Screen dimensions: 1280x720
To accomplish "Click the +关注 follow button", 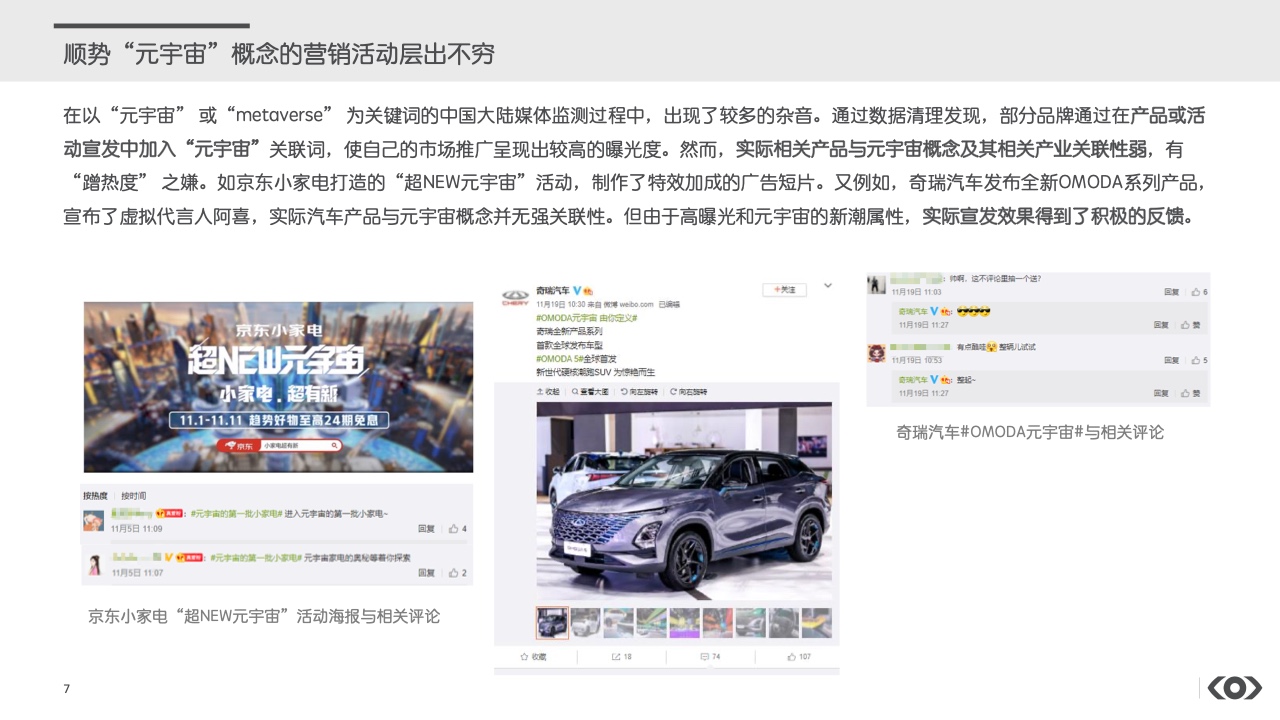I will pyautogui.click(x=785, y=290).
